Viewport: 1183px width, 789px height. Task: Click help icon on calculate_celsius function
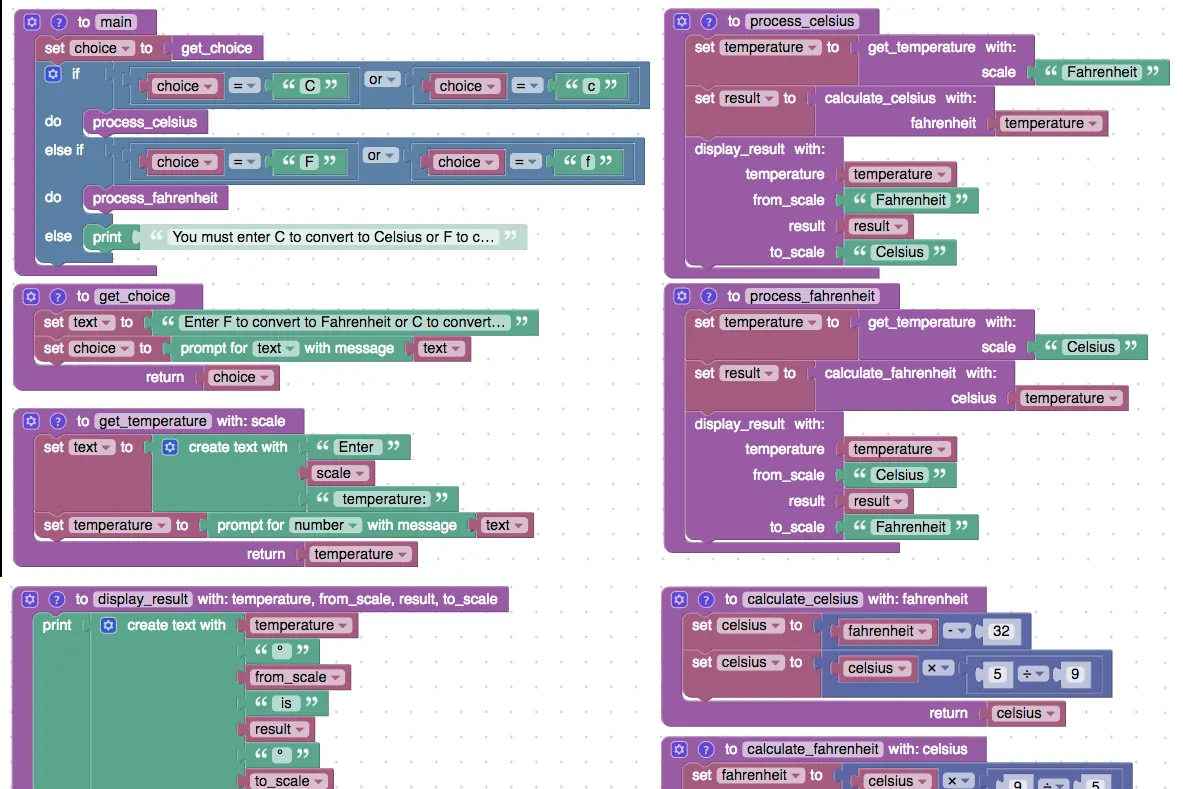706,600
